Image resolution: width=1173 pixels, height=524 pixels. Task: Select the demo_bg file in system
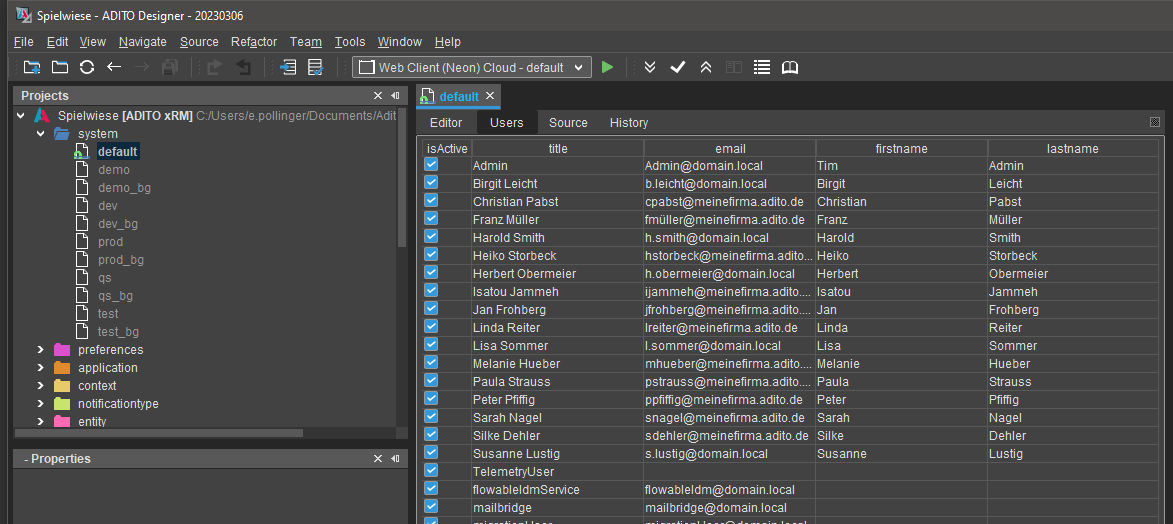(124, 188)
